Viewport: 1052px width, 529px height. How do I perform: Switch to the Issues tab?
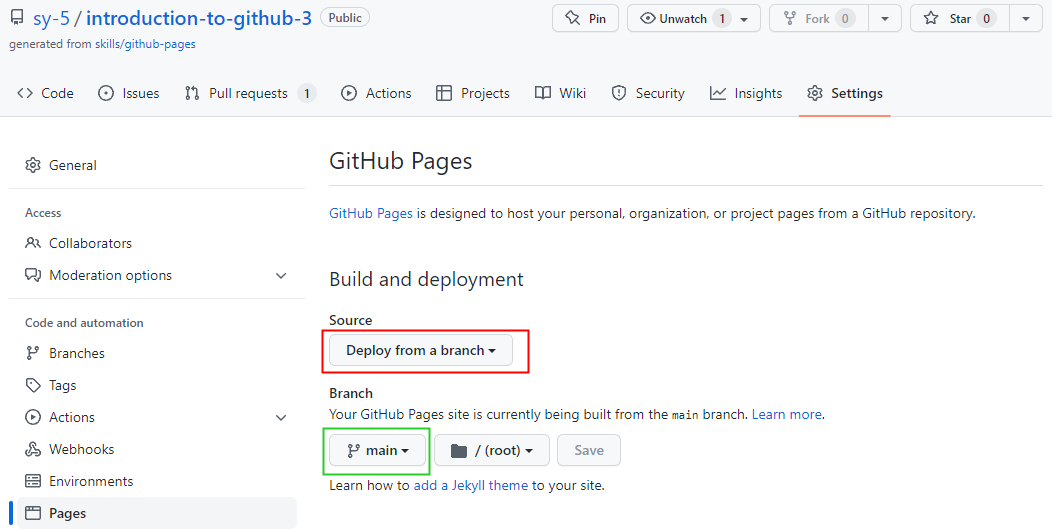pyautogui.click(x=129, y=93)
